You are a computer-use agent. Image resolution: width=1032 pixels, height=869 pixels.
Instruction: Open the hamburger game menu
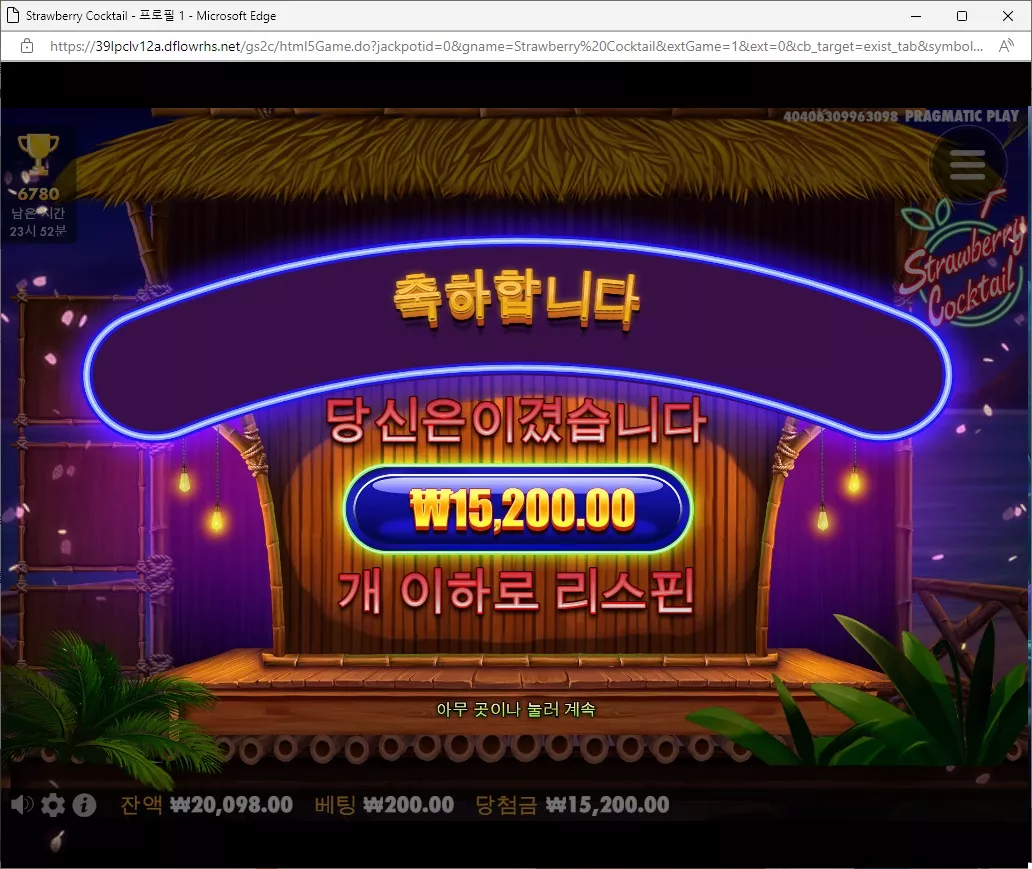coord(967,165)
